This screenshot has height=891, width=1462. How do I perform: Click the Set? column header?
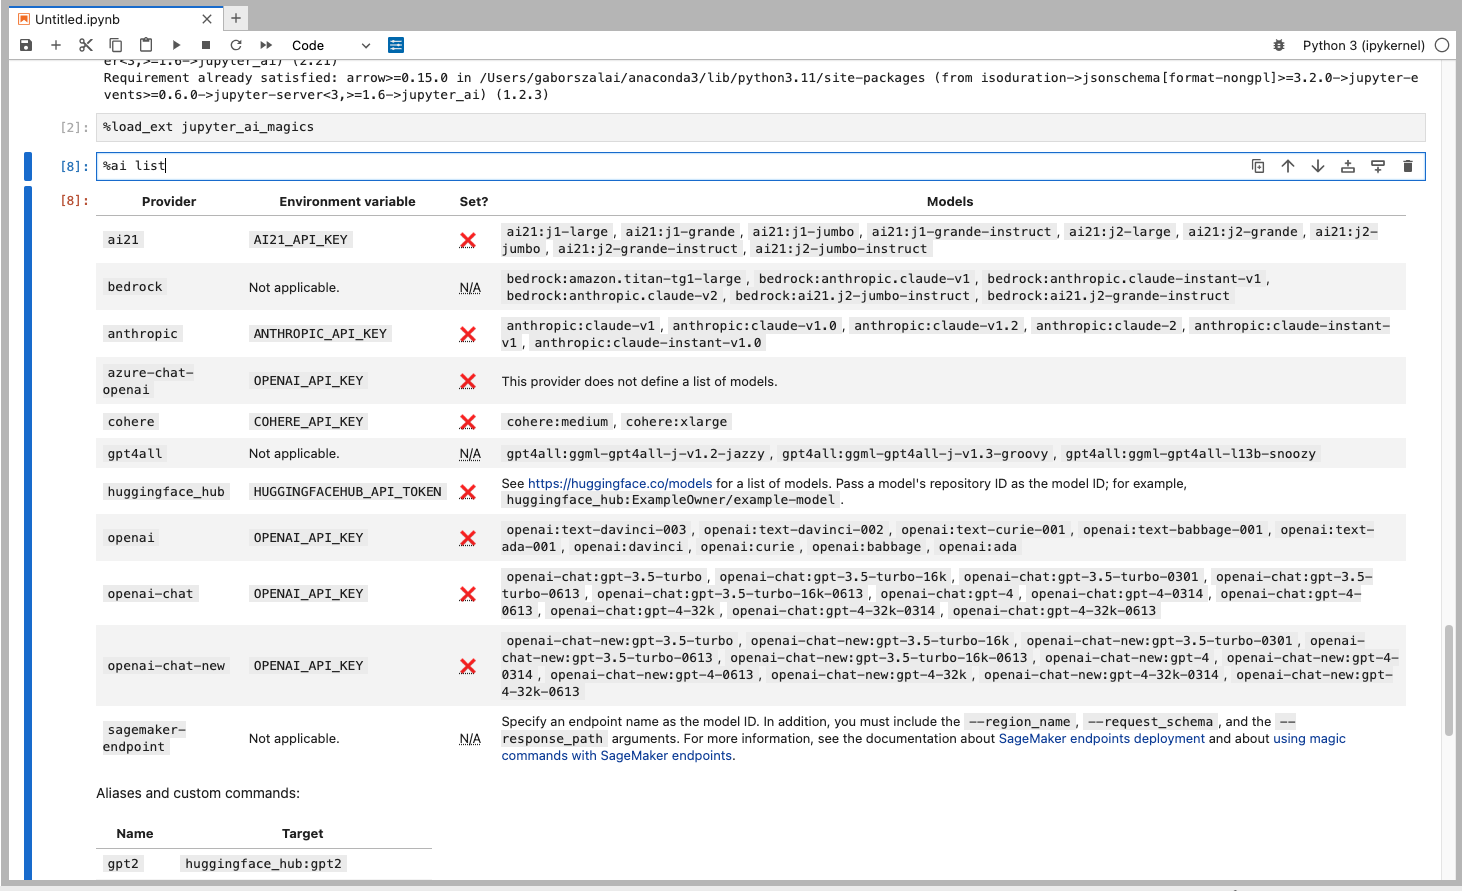[474, 202]
